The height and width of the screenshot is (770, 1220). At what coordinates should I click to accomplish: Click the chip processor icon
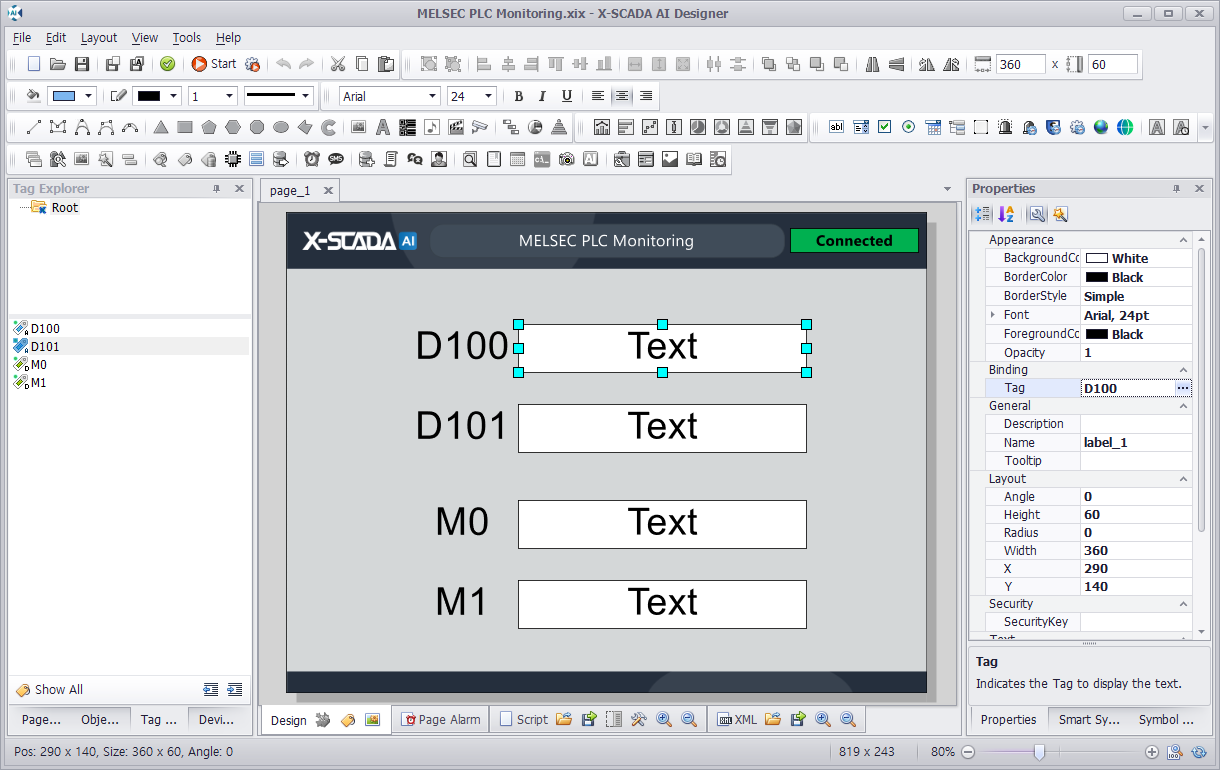[233, 159]
